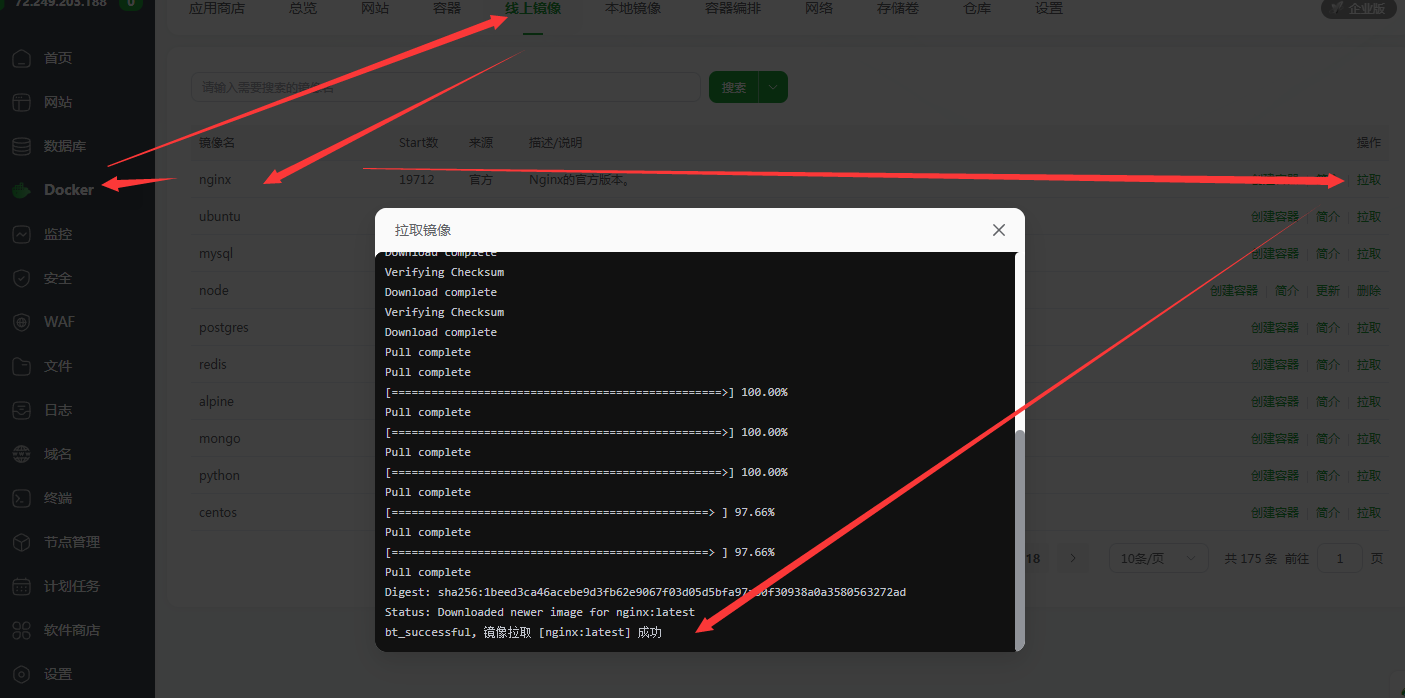Click the Docker icon in sidebar

click(x=22, y=190)
